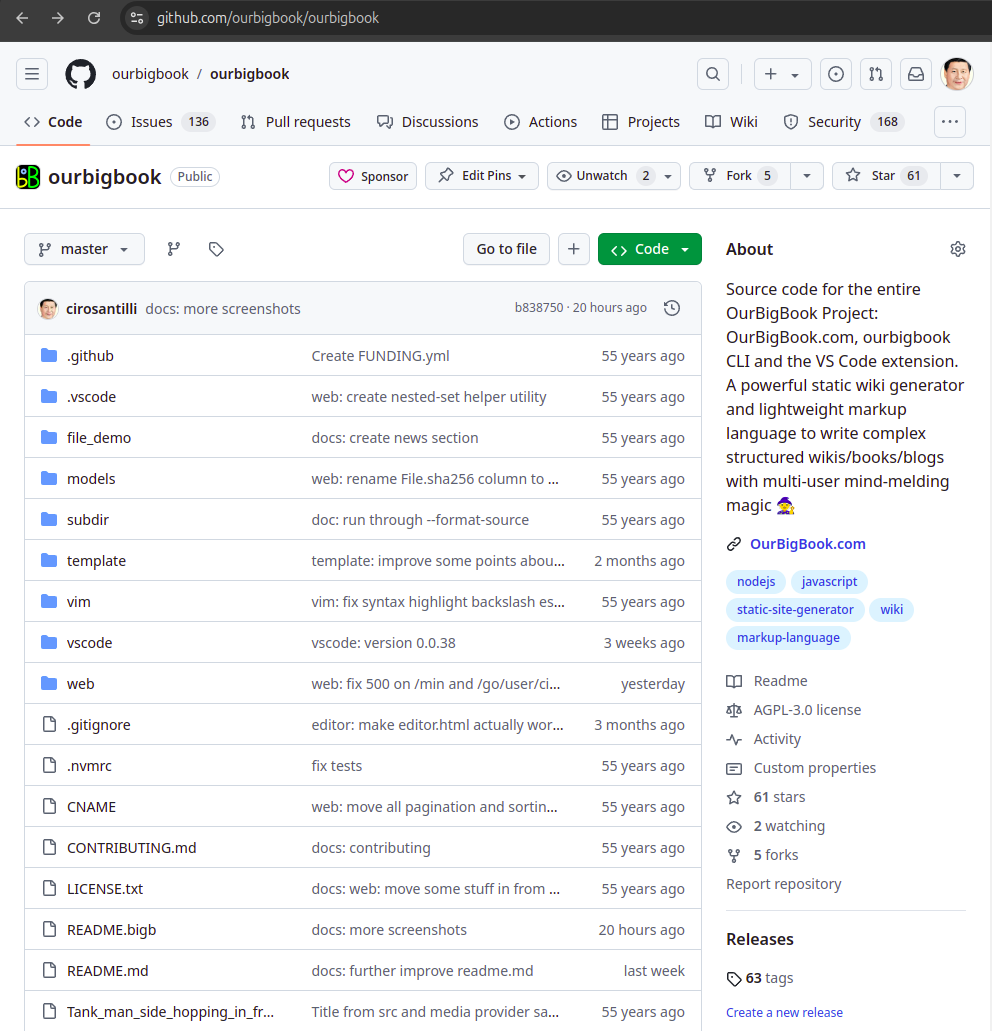Open the Readme link in About

780,681
